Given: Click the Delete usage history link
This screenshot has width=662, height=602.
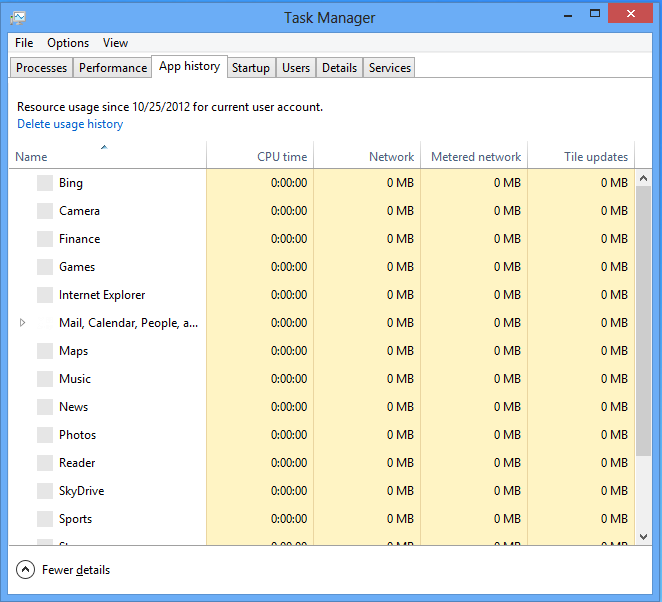Looking at the screenshot, I should 70,124.
